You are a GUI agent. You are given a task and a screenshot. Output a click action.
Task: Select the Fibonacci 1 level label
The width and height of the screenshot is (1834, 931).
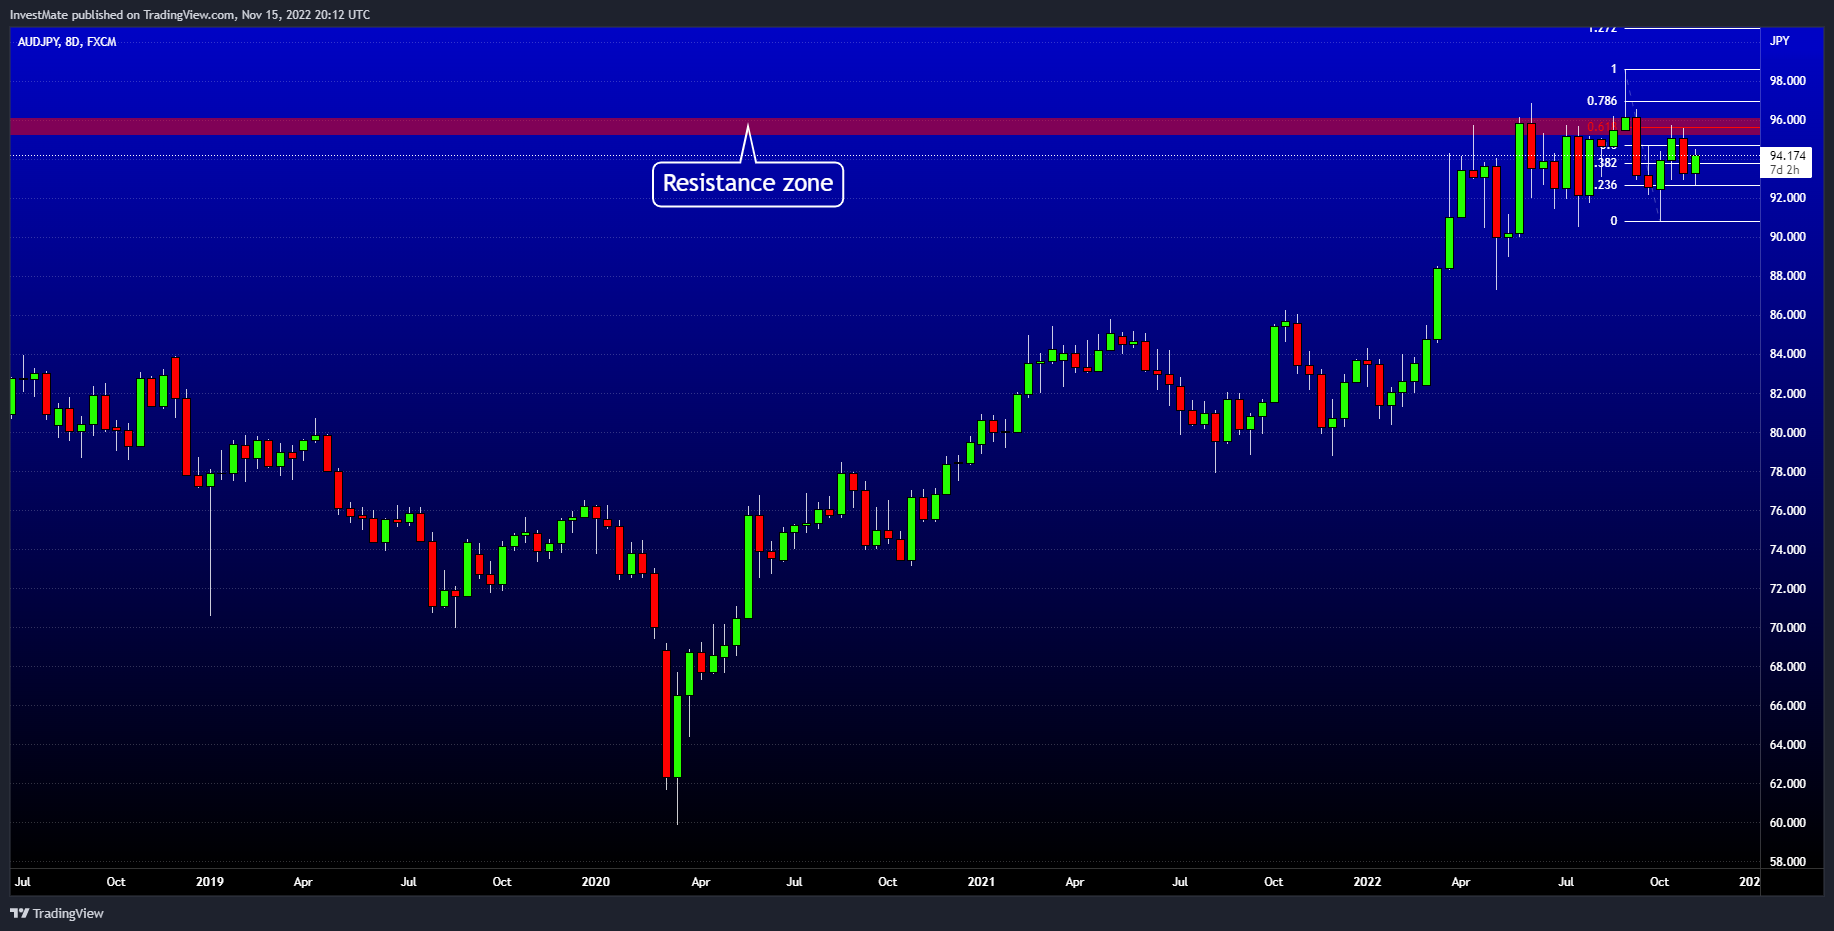click(x=1614, y=70)
